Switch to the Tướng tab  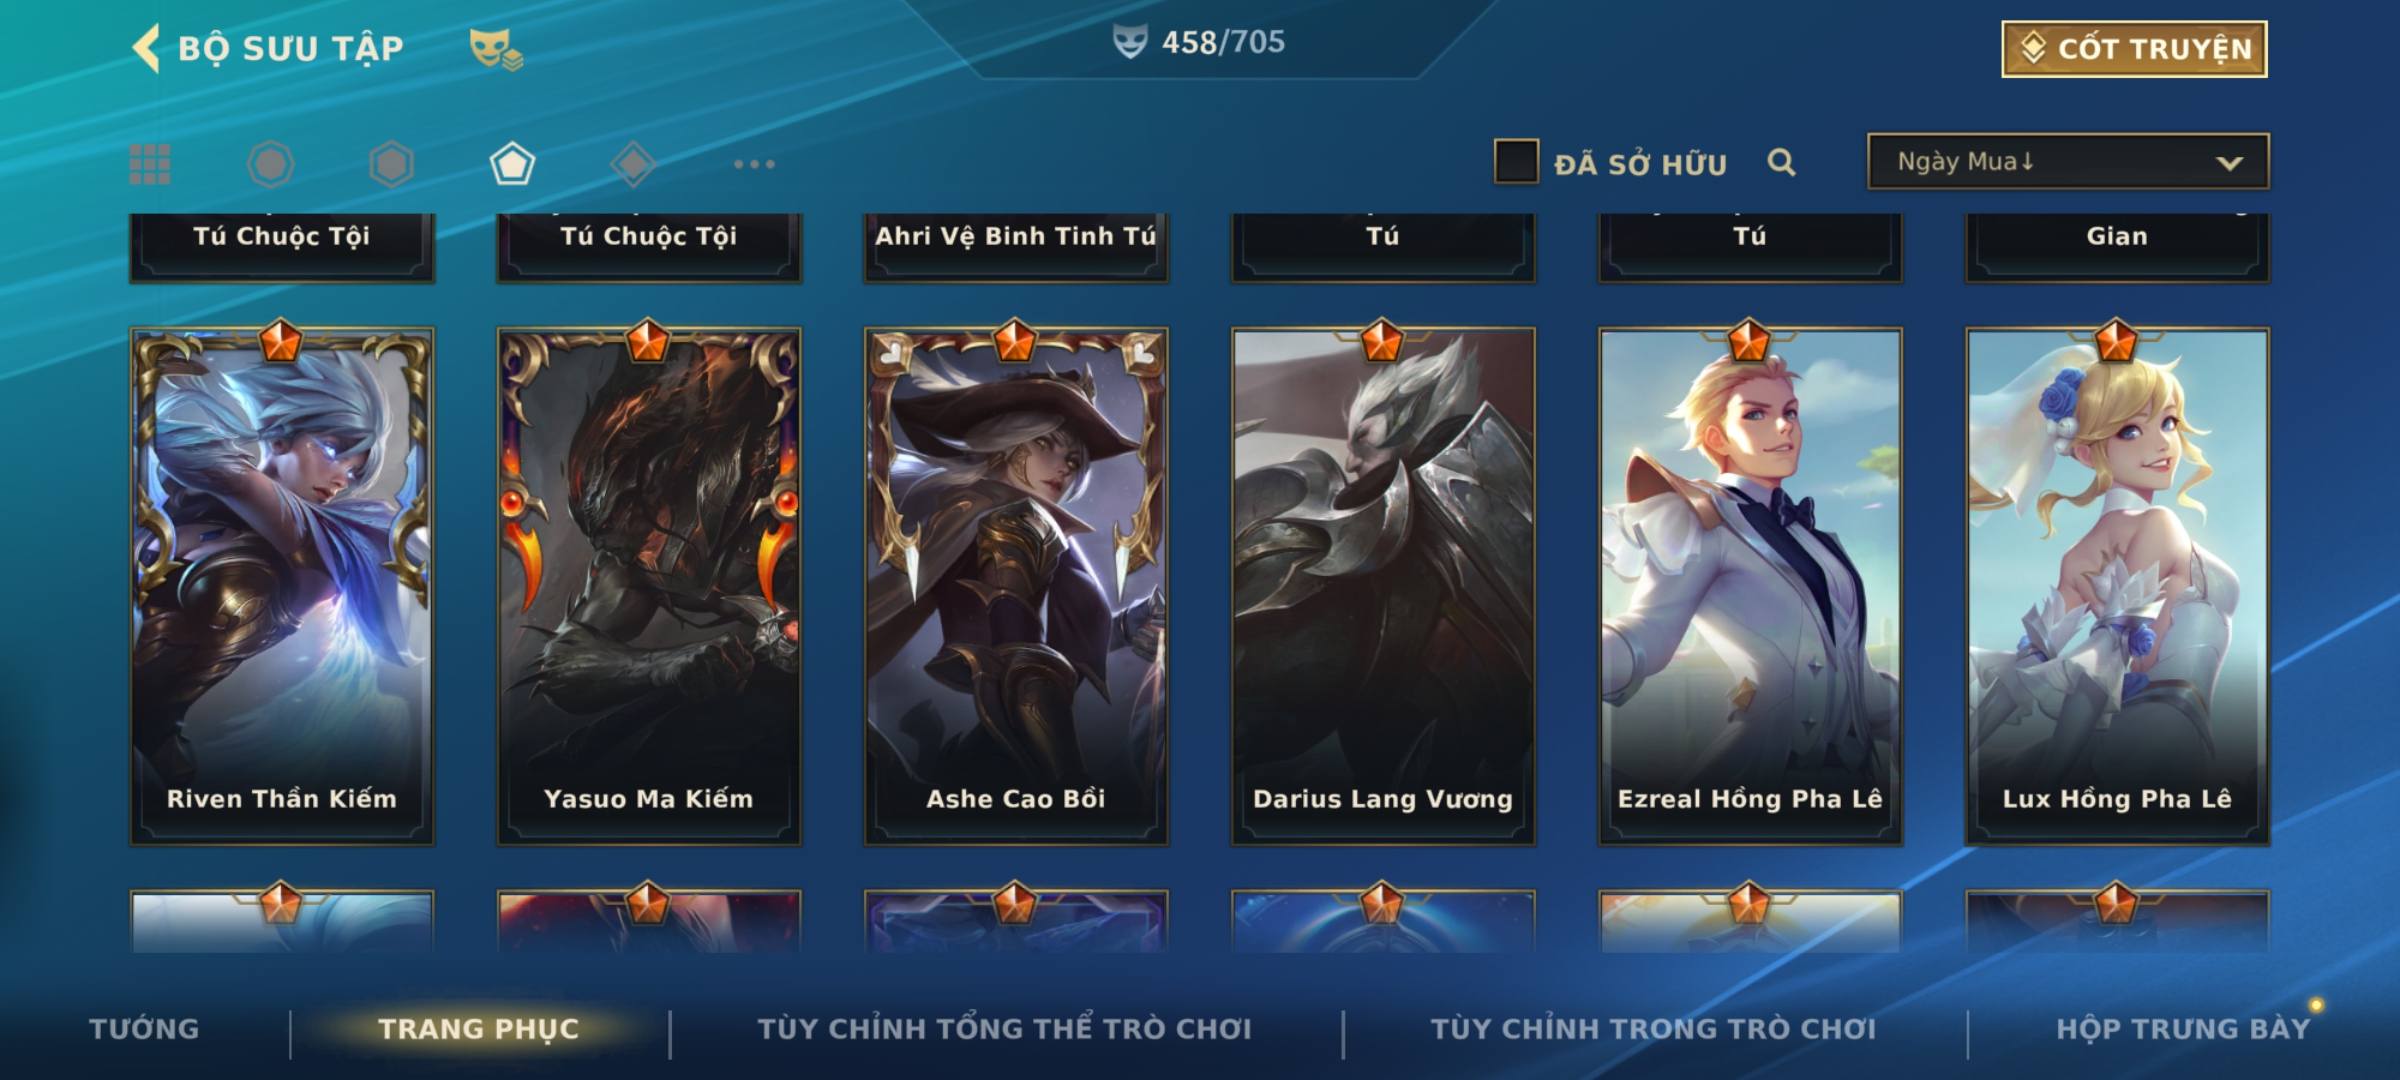pyautogui.click(x=144, y=1029)
